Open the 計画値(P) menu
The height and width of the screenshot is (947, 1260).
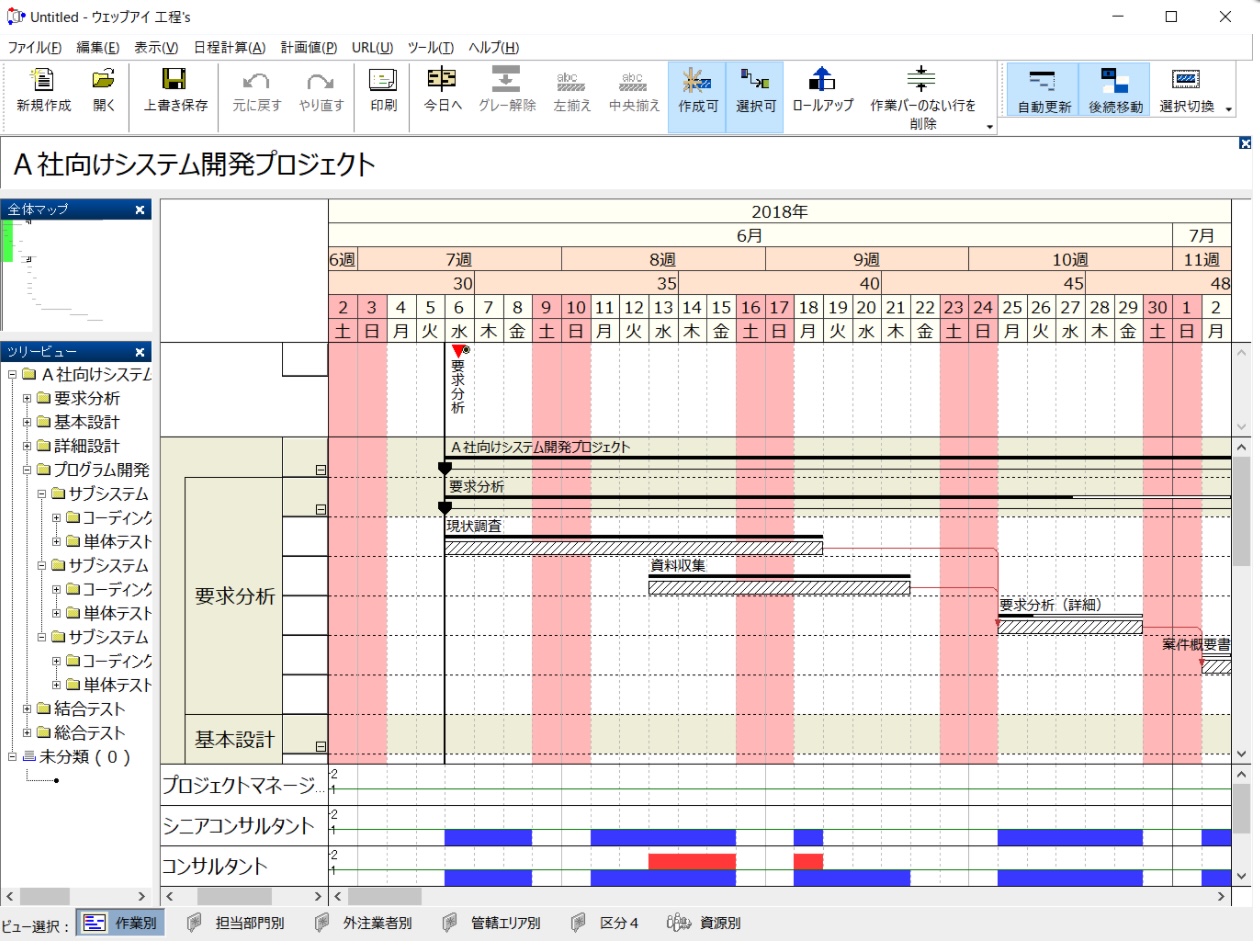click(309, 47)
